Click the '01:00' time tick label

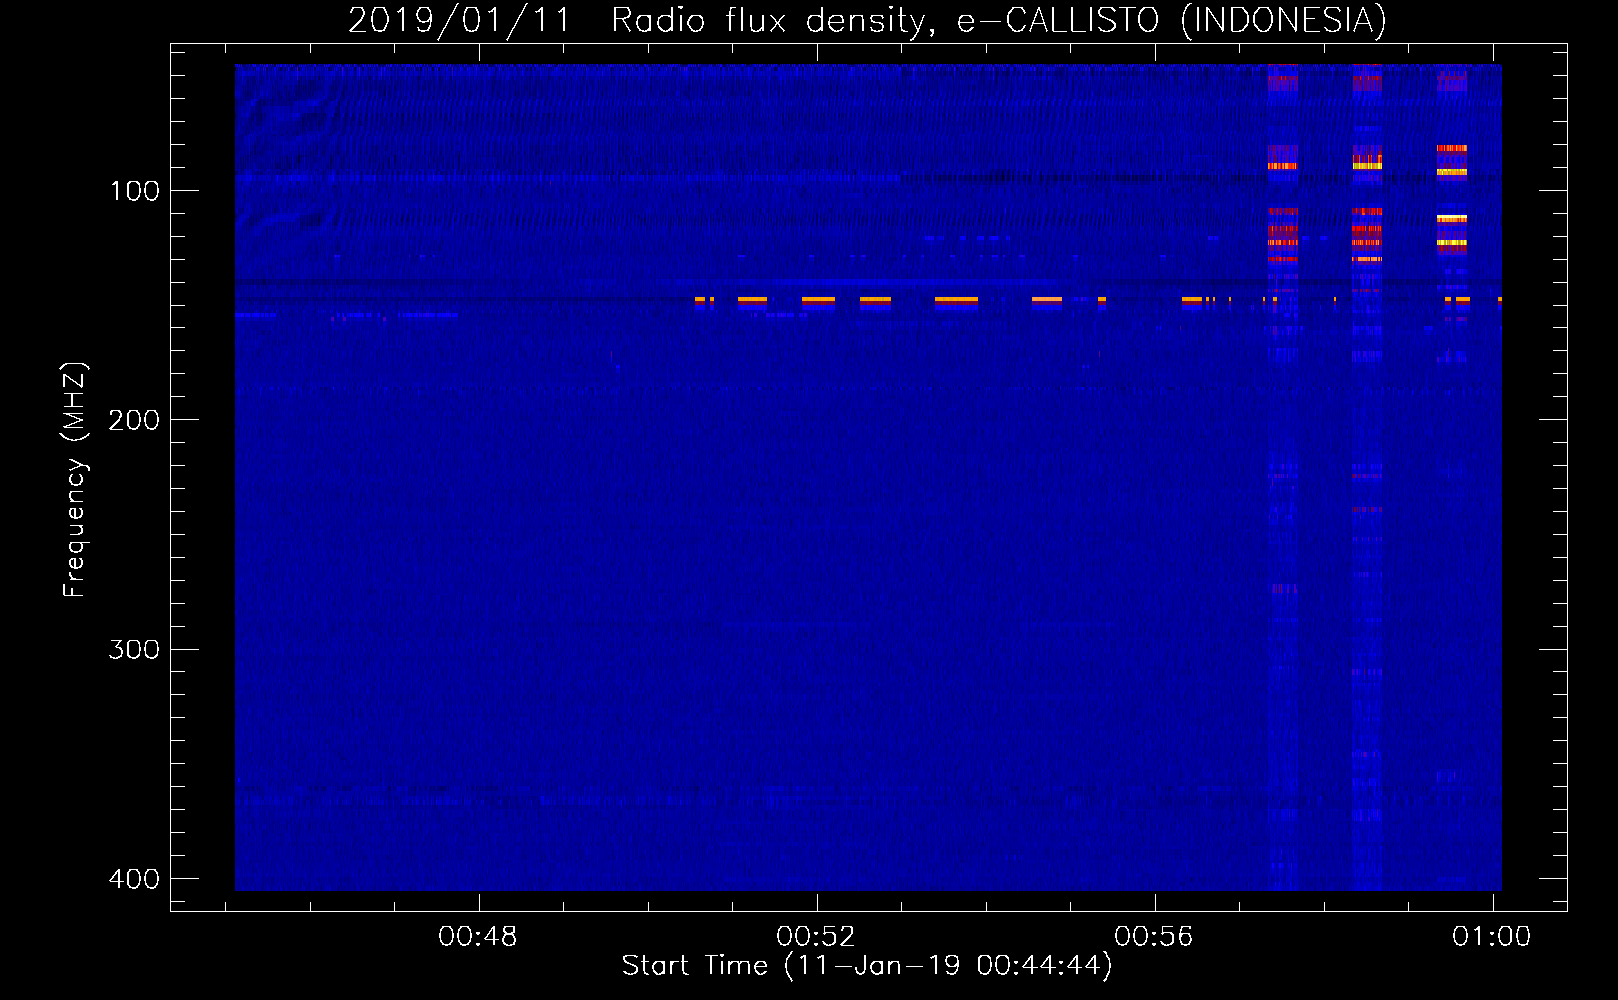[x=1492, y=936]
